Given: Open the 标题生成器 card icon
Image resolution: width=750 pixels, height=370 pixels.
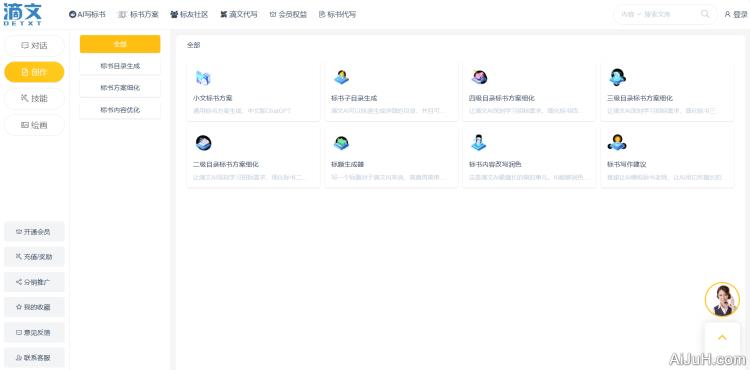Looking at the screenshot, I should click(341, 143).
